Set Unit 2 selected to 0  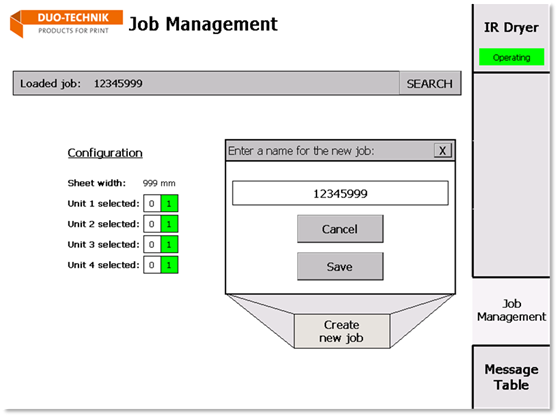tap(152, 224)
